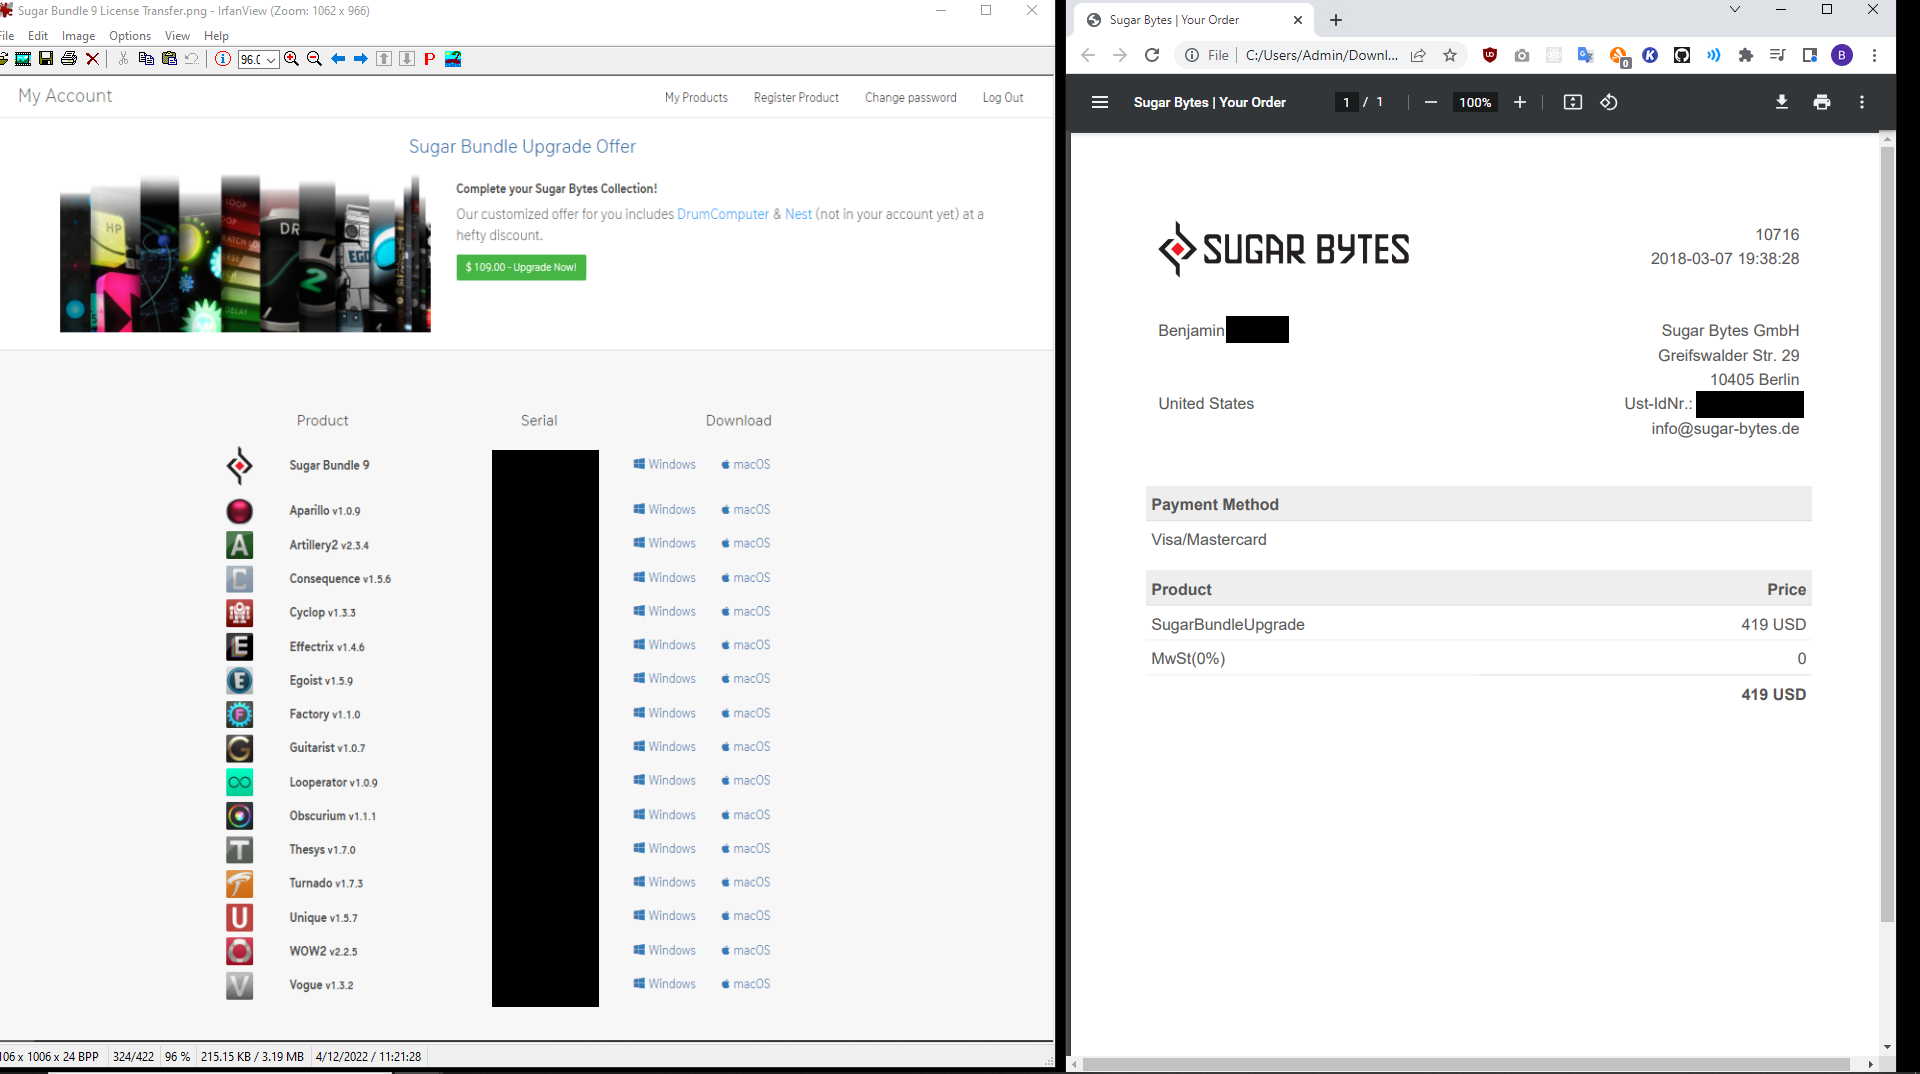Open Chrome extensions puzzle piece menu
Image resolution: width=1920 pixels, height=1074 pixels.
pyautogui.click(x=1746, y=55)
